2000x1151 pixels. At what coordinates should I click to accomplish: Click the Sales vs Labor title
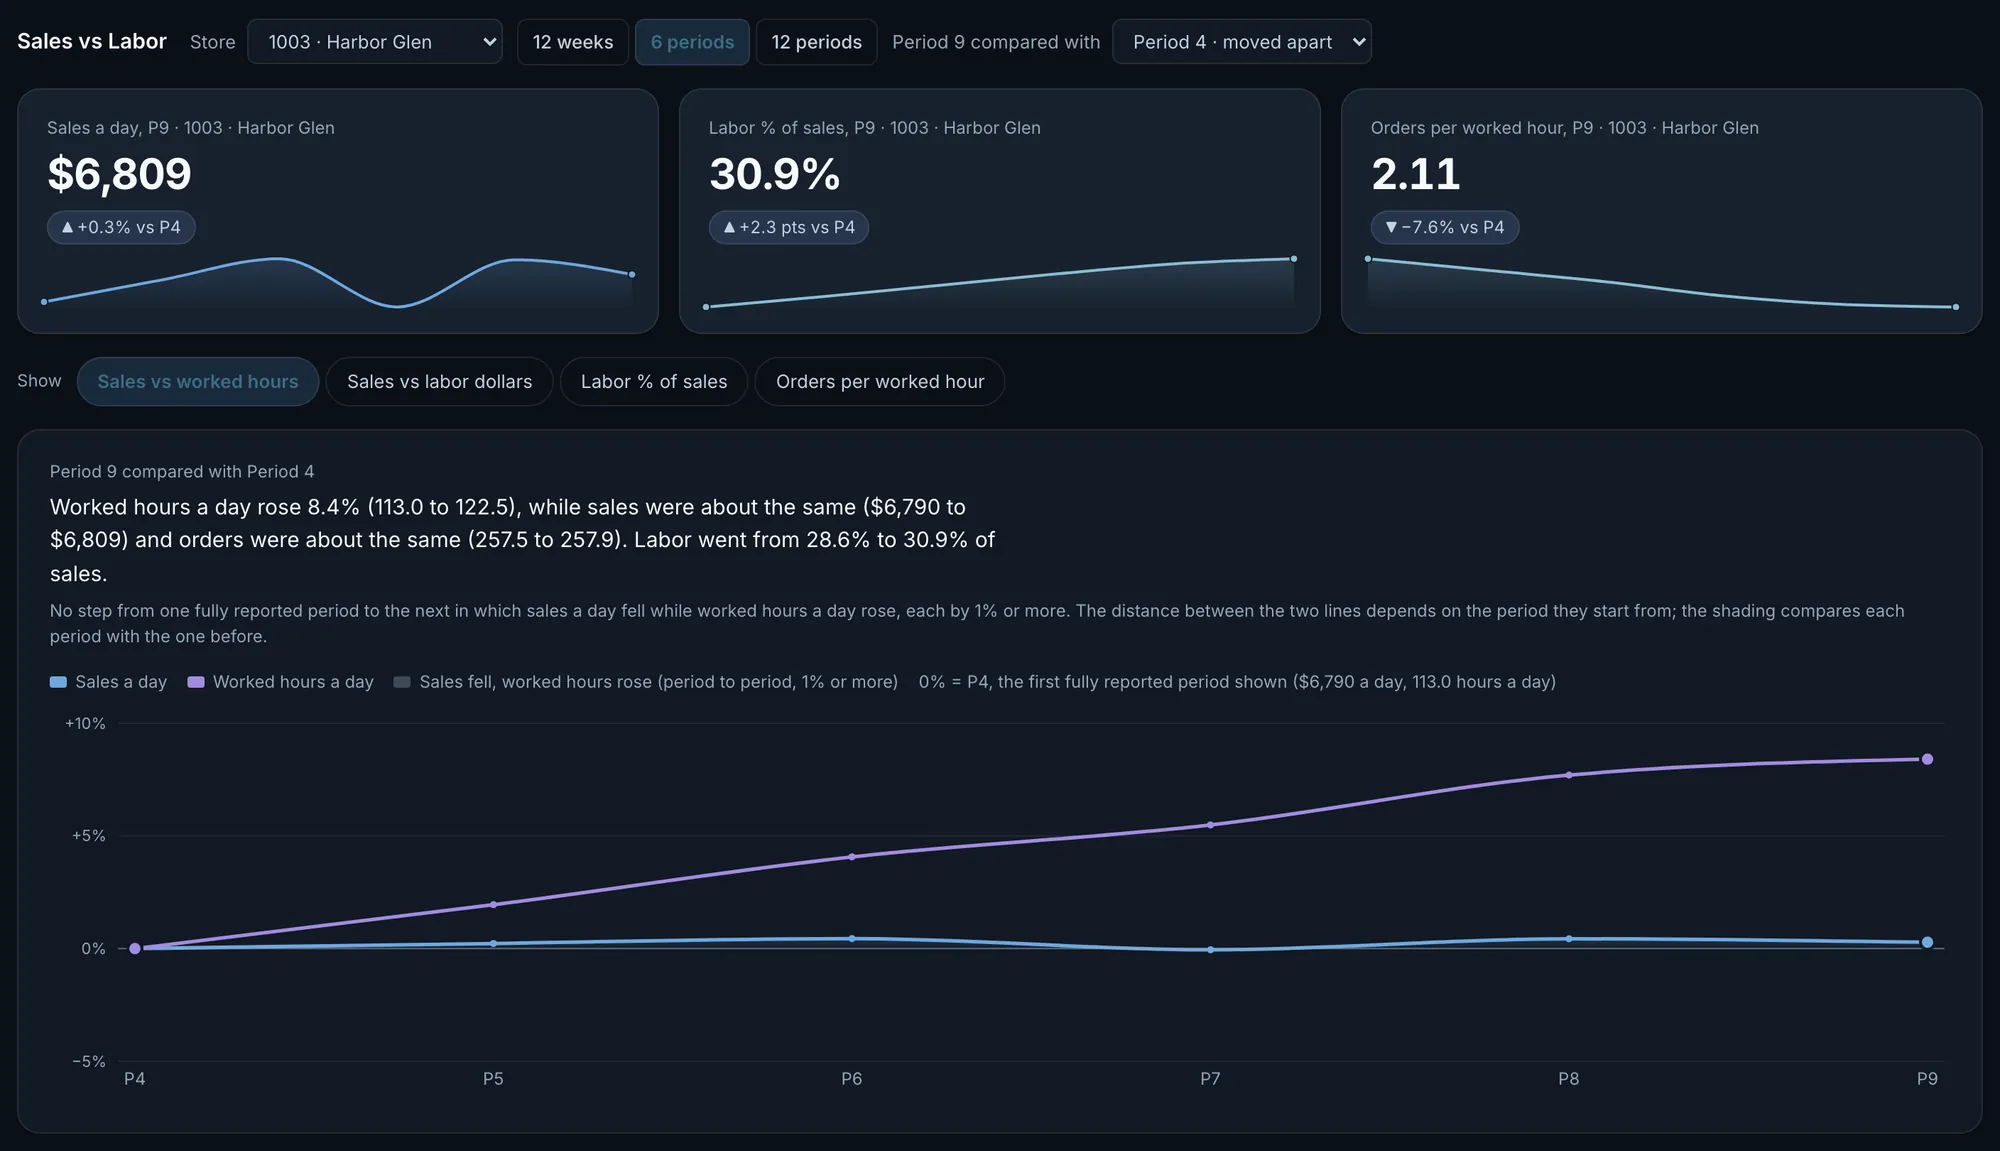click(x=92, y=42)
